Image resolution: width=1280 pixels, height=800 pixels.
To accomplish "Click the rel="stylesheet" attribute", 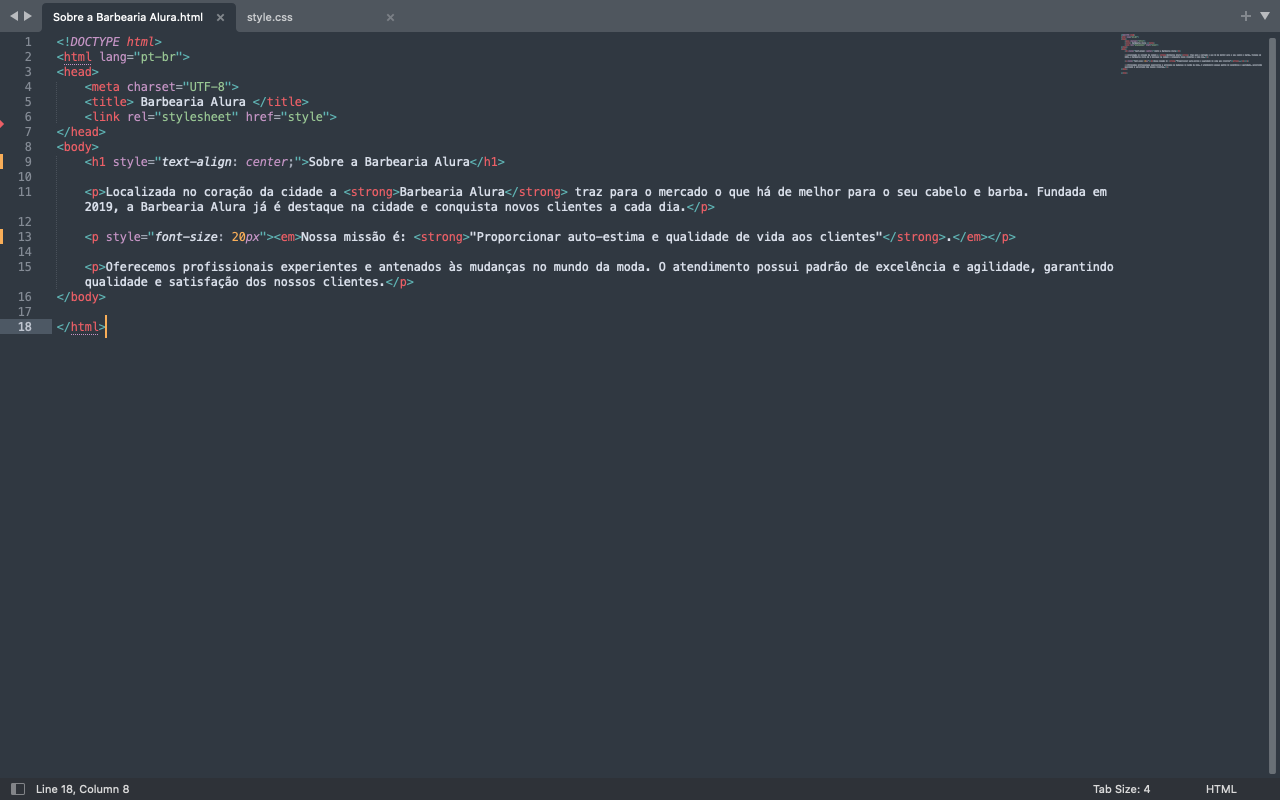I will click(x=183, y=117).
